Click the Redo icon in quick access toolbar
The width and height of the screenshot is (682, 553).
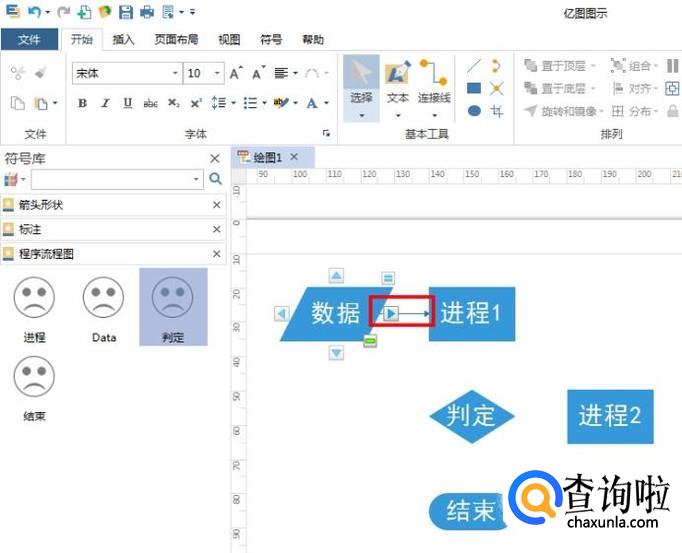(x=63, y=12)
